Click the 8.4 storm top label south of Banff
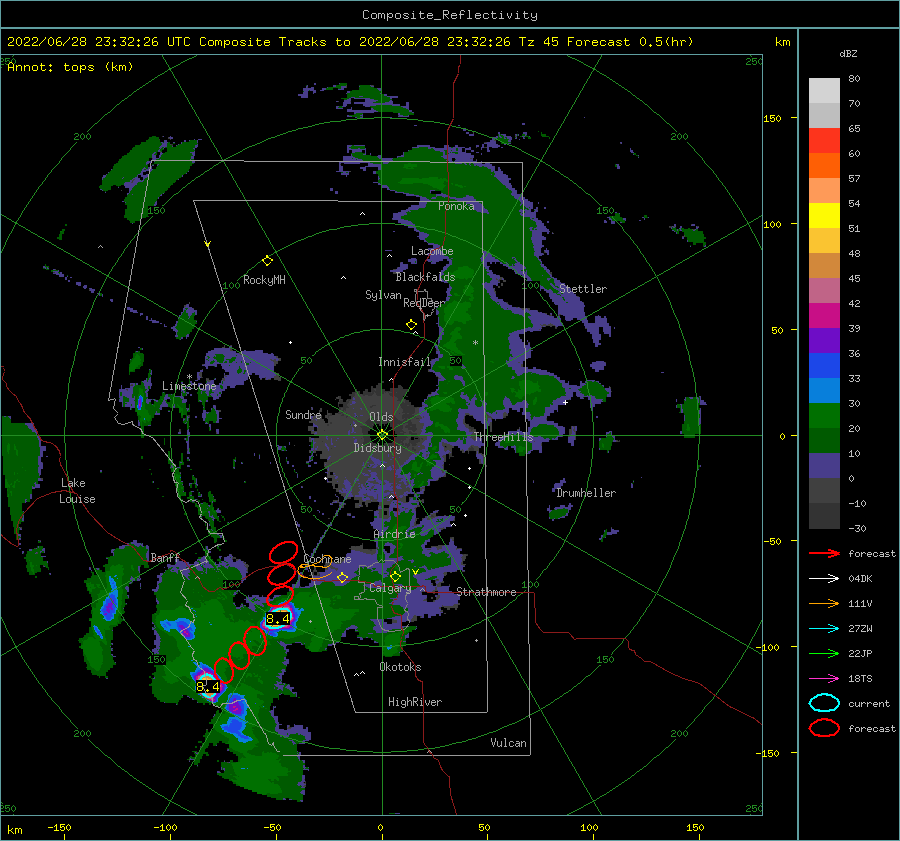This screenshot has height=841, width=900. [208, 687]
